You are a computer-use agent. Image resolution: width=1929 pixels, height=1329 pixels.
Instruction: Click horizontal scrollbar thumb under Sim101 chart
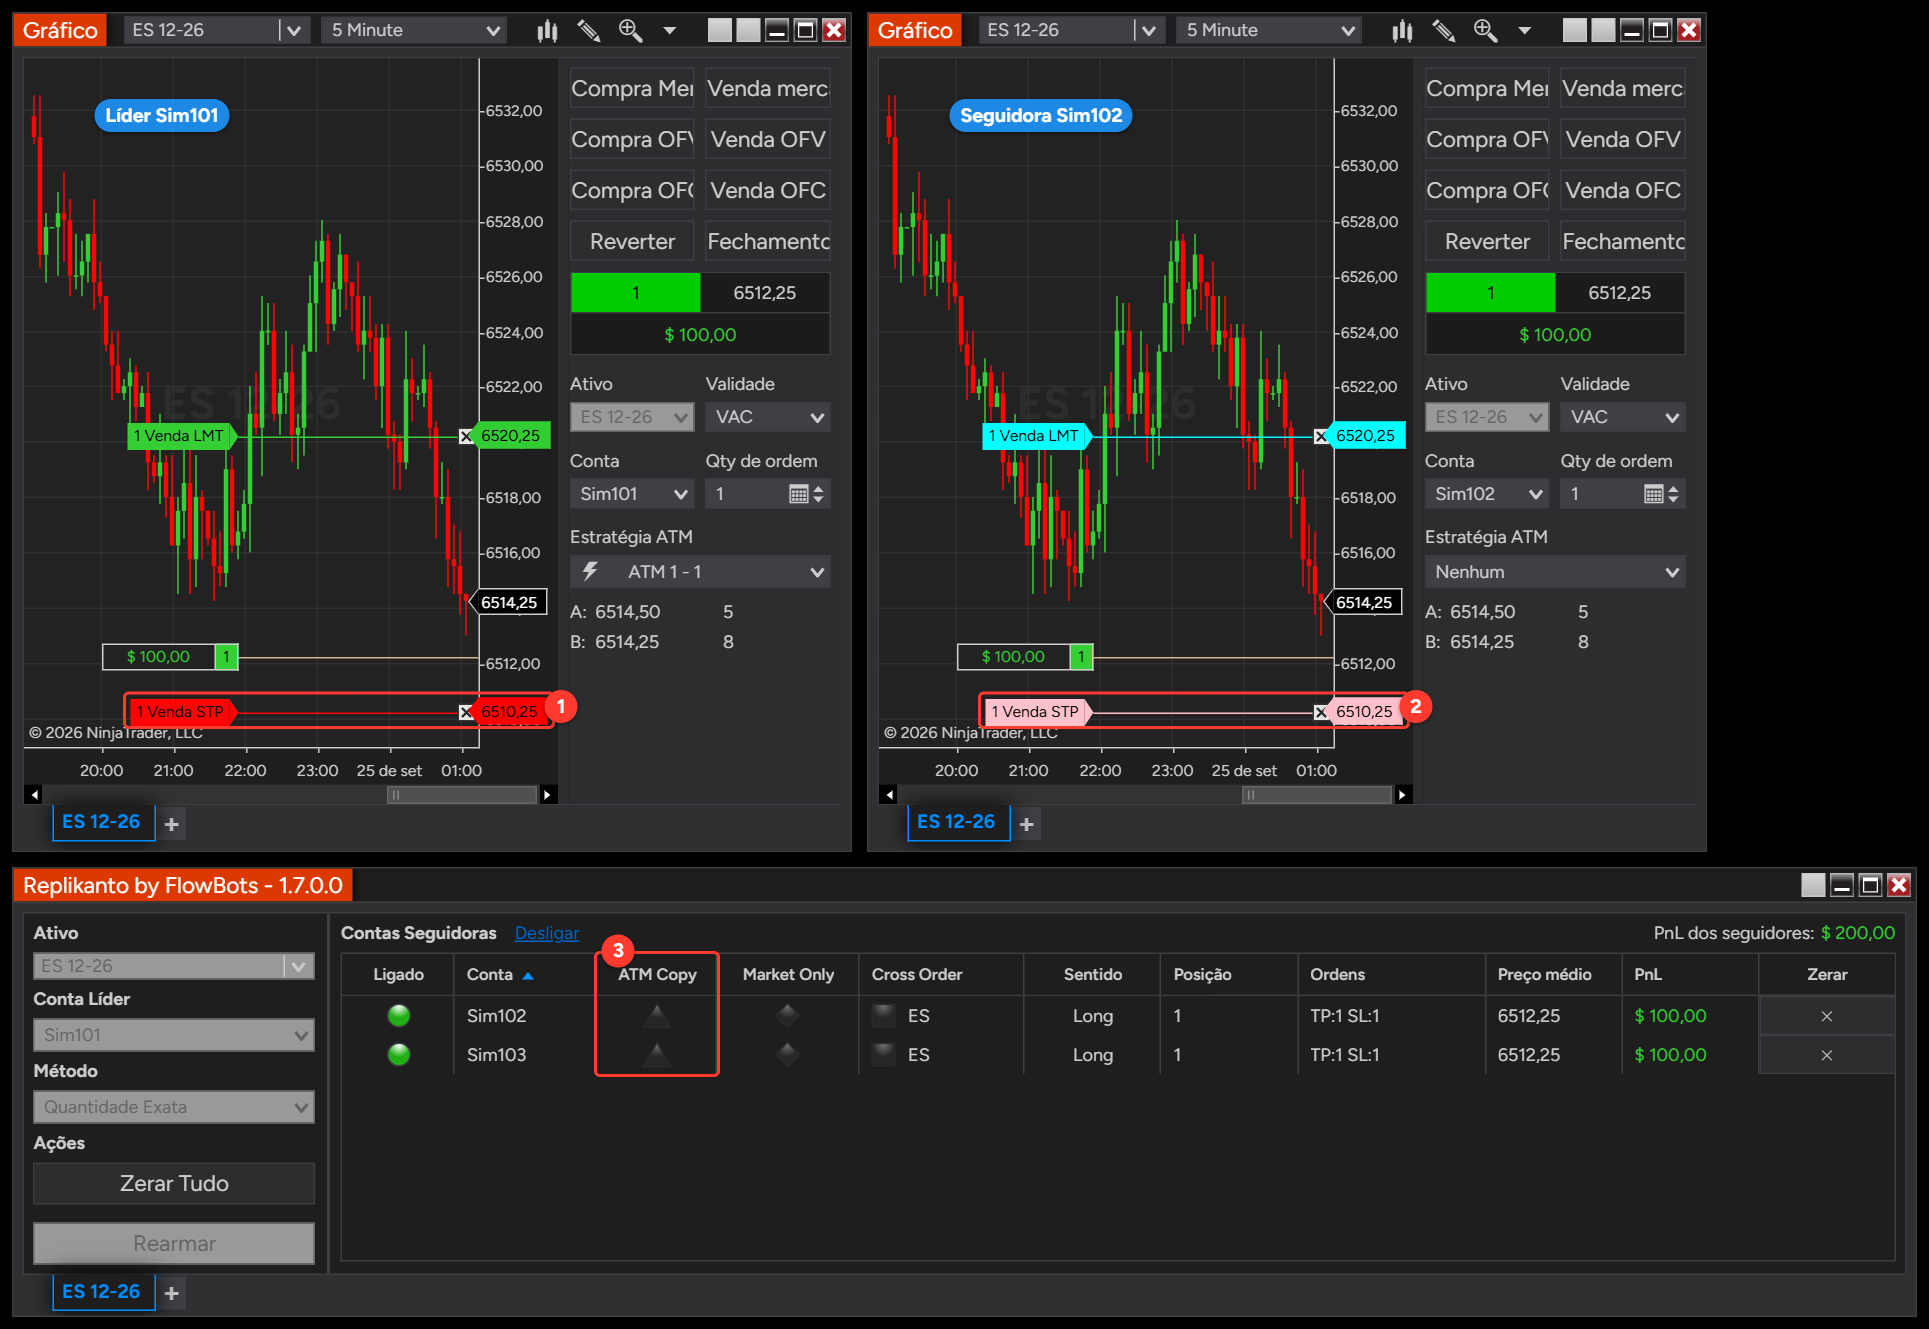pyautogui.click(x=462, y=795)
